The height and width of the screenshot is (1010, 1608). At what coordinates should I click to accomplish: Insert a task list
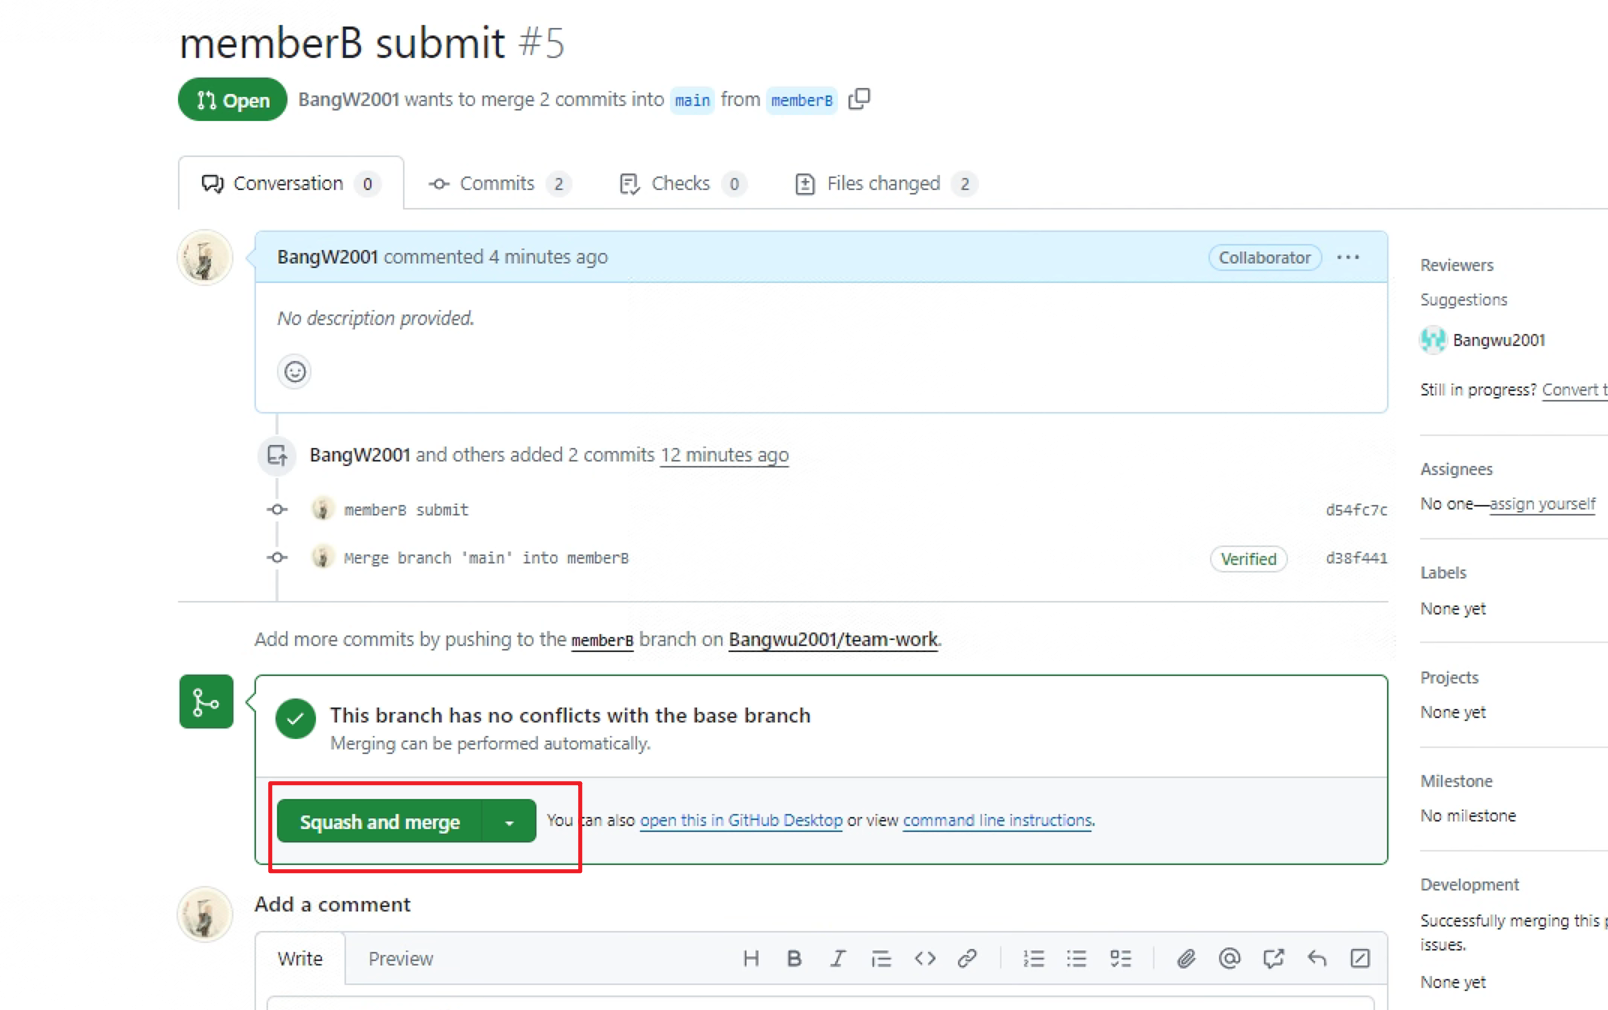click(1120, 958)
